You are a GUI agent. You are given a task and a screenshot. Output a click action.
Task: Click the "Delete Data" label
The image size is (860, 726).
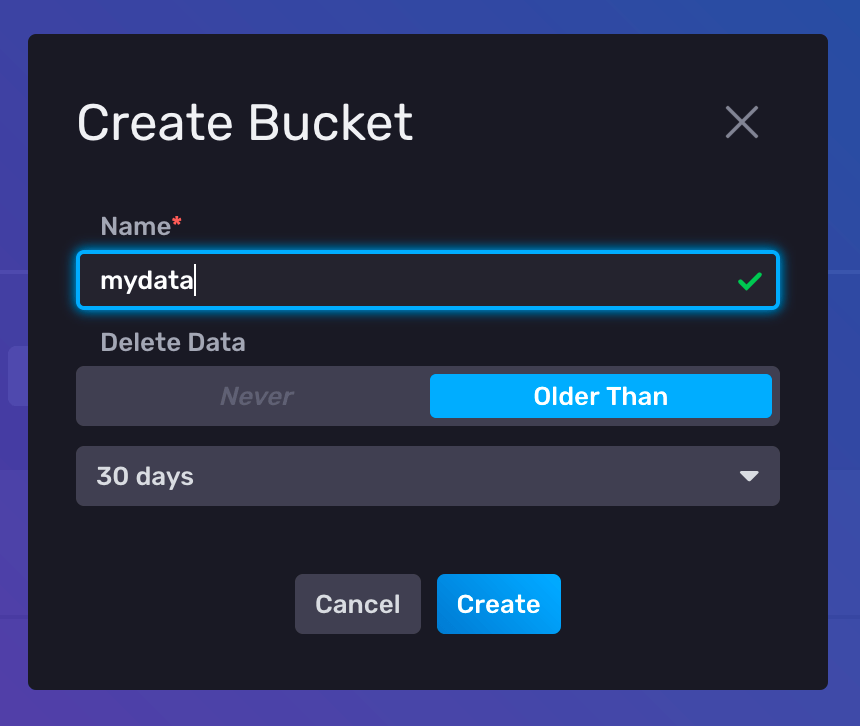click(172, 342)
